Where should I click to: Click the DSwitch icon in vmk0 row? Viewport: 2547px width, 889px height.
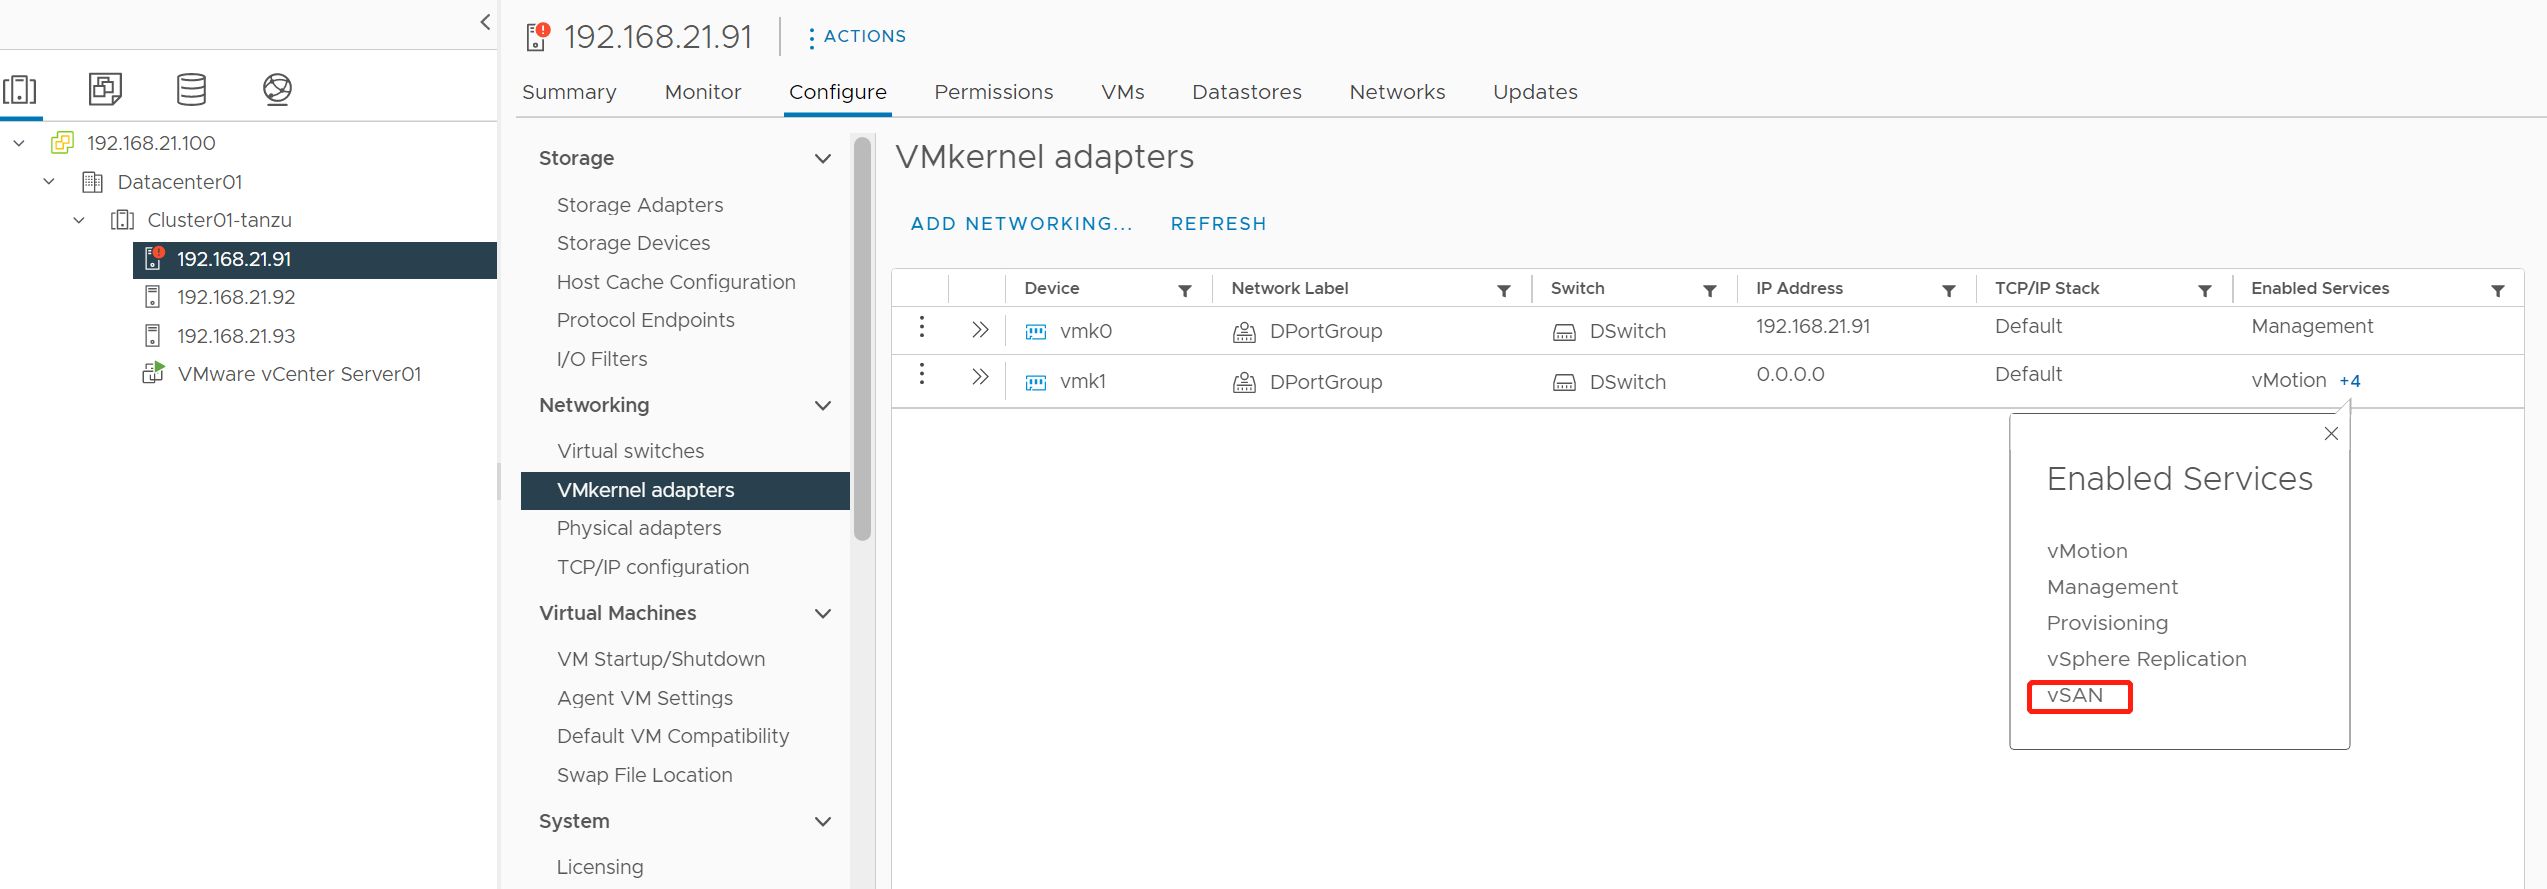(x=1564, y=332)
